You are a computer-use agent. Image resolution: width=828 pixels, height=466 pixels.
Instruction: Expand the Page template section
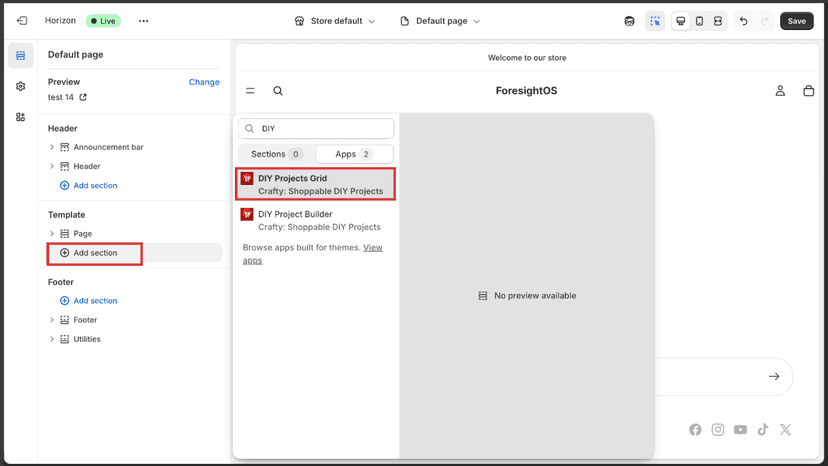click(x=52, y=234)
